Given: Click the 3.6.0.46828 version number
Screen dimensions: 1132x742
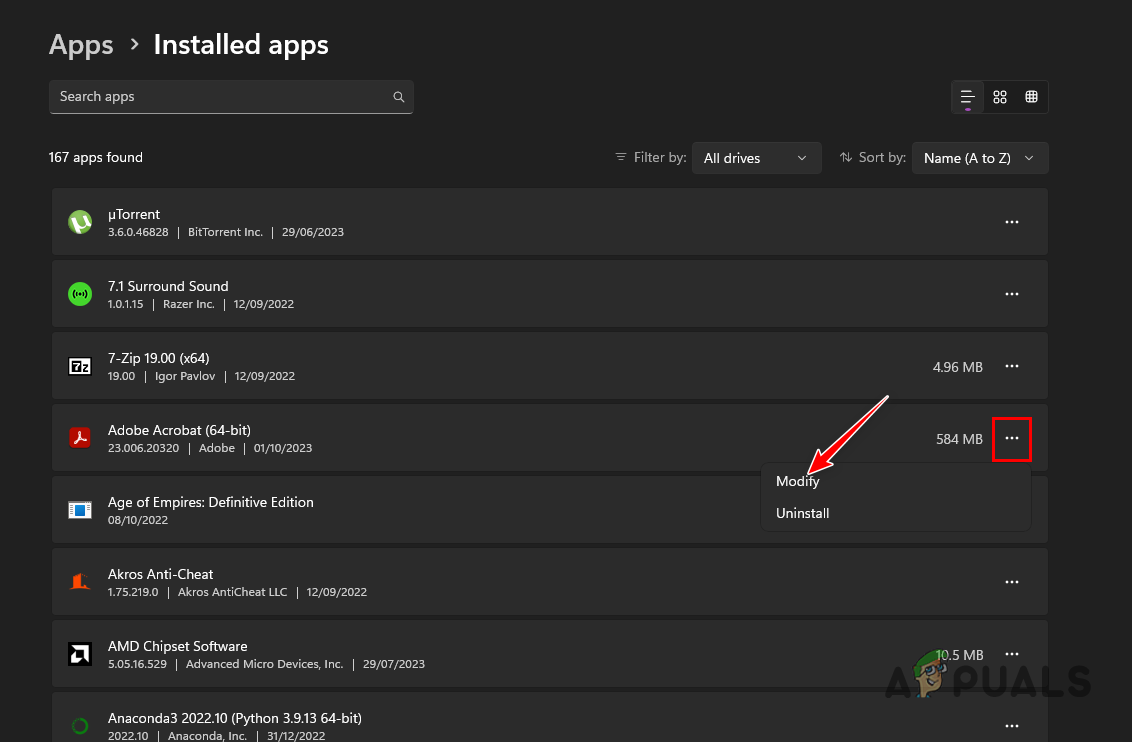Looking at the screenshot, I should [138, 232].
